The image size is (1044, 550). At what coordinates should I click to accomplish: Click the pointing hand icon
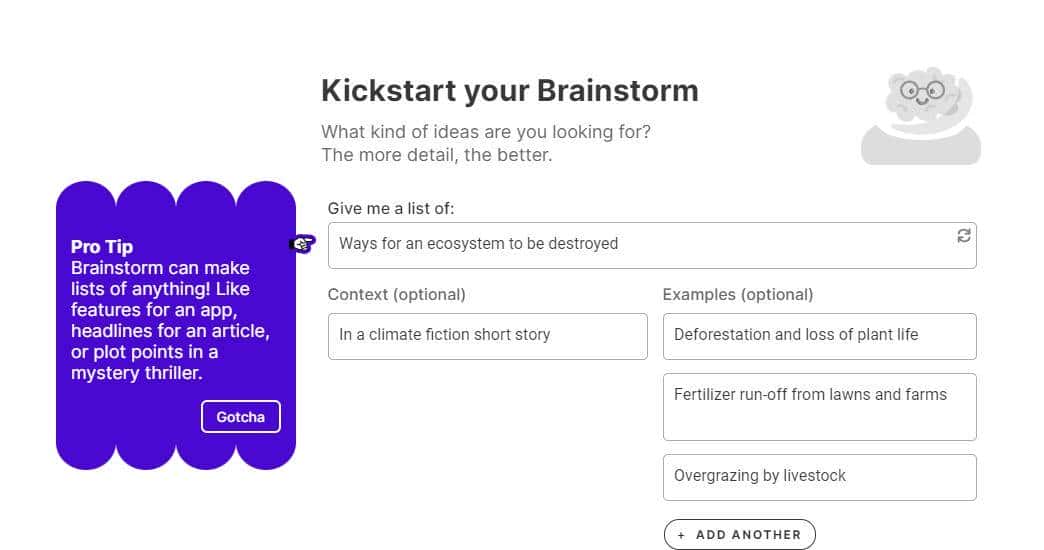[x=302, y=243]
